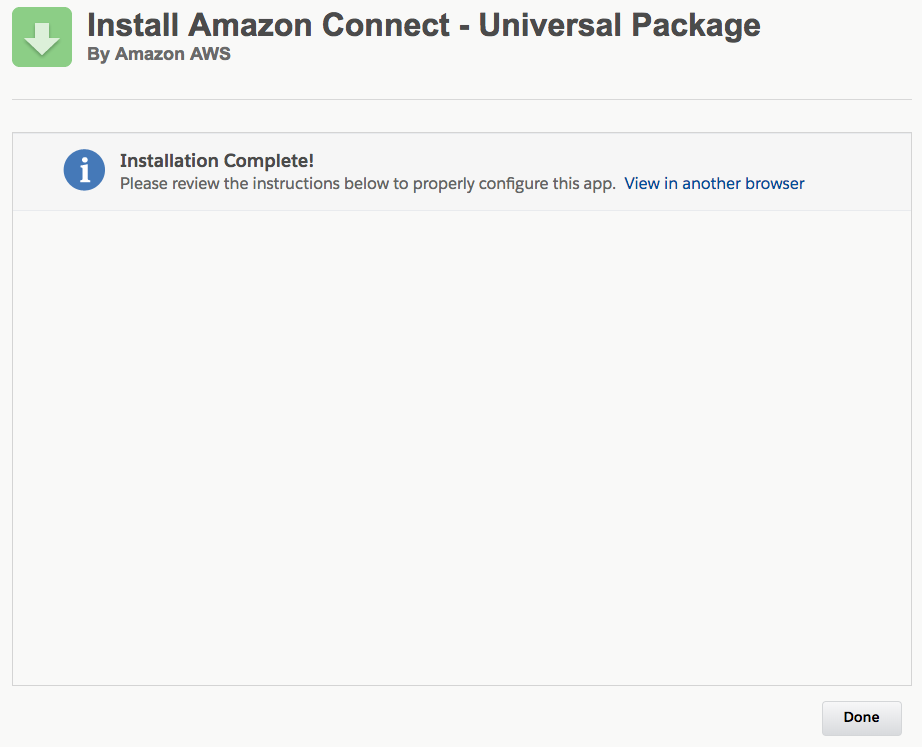922x747 pixels.
Task: Select the Install Amazon Connect title heading
Action: (x=423, y=25)
